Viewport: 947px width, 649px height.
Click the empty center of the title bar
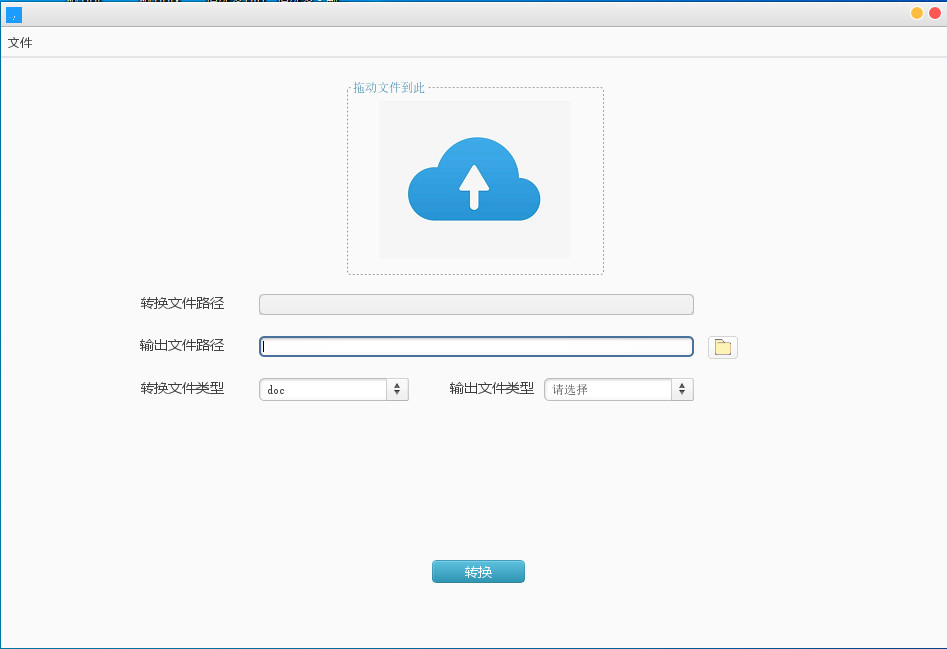[x=470, y=14]
